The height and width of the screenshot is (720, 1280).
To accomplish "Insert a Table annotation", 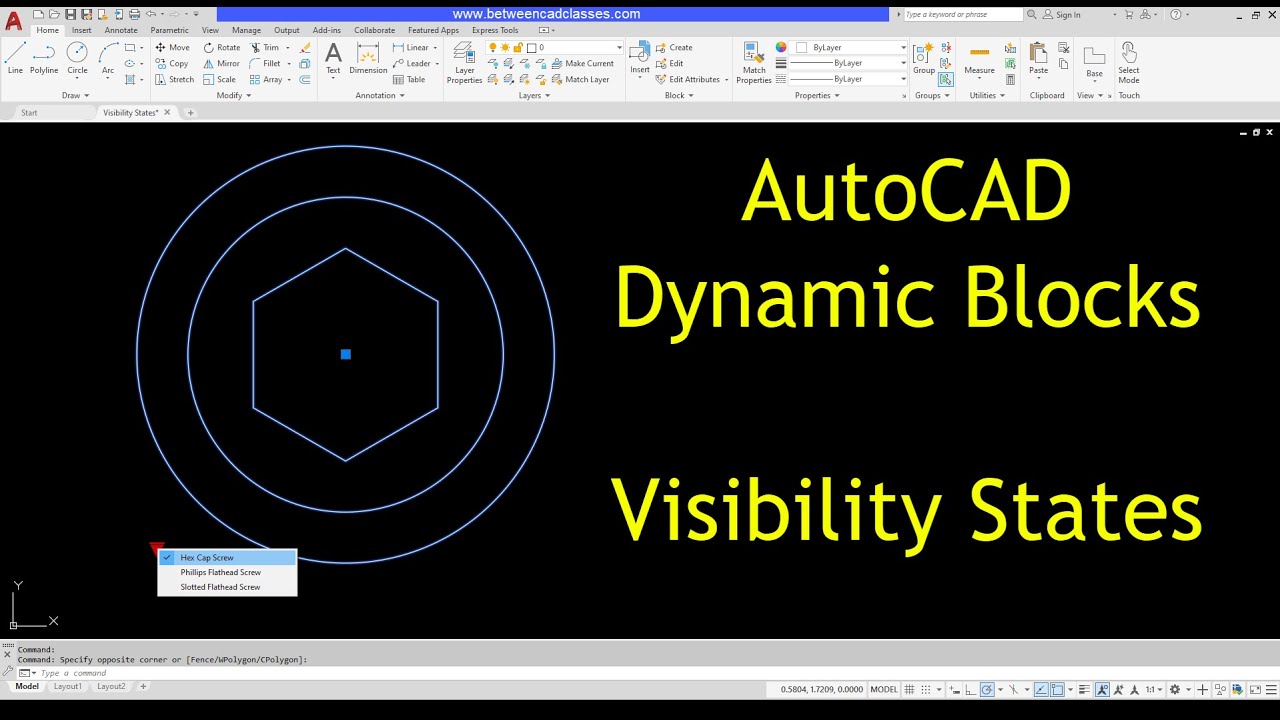I will coord(409,79).
